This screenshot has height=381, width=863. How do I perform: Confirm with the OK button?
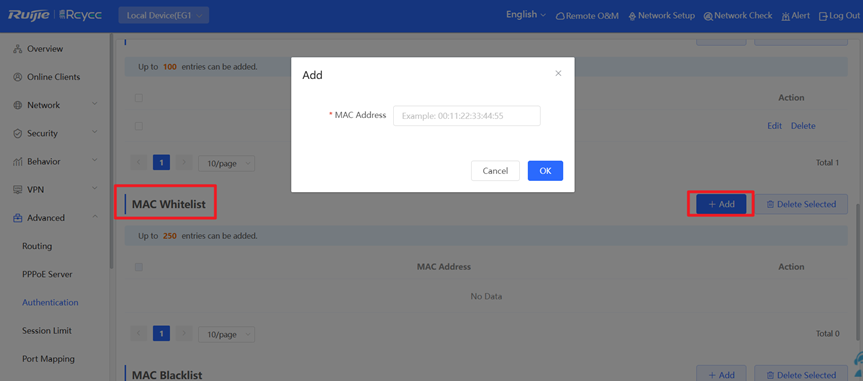(x=545, y=171)
